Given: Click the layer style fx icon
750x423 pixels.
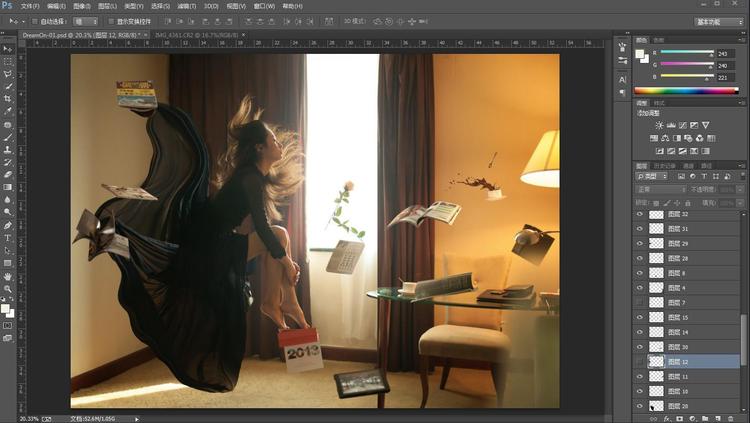Looking at the screenshot, I should (x=666, y=418).
